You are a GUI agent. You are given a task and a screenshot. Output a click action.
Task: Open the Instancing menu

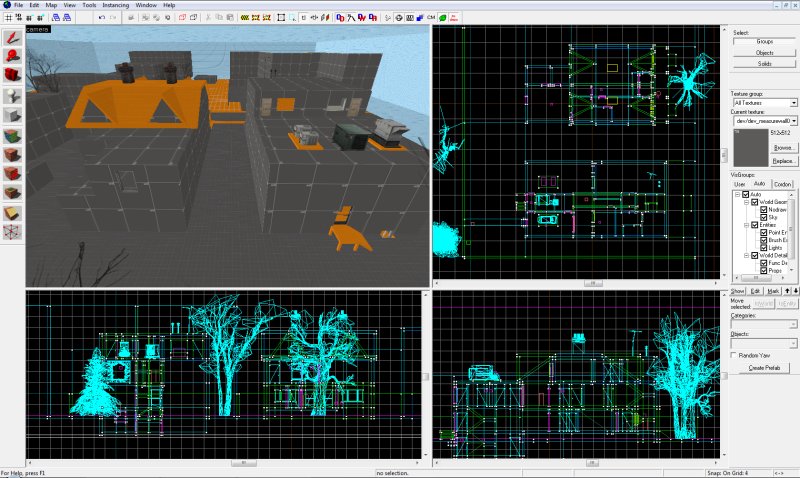click(116, 5)
